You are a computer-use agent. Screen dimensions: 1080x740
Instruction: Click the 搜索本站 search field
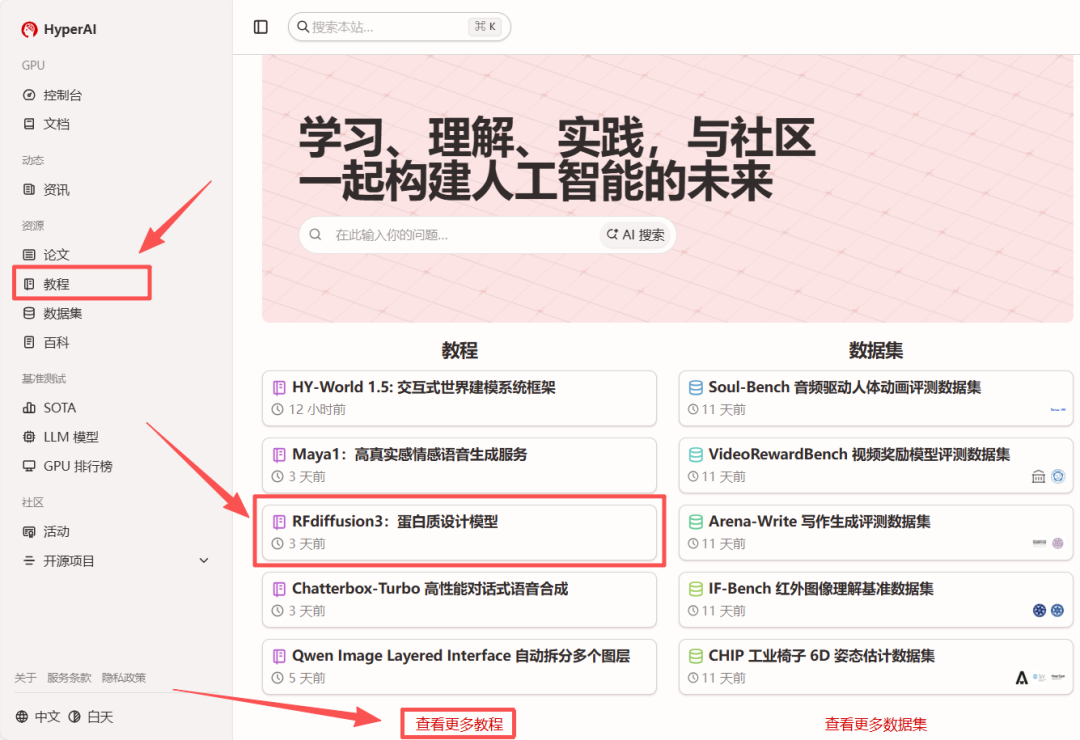399,26
